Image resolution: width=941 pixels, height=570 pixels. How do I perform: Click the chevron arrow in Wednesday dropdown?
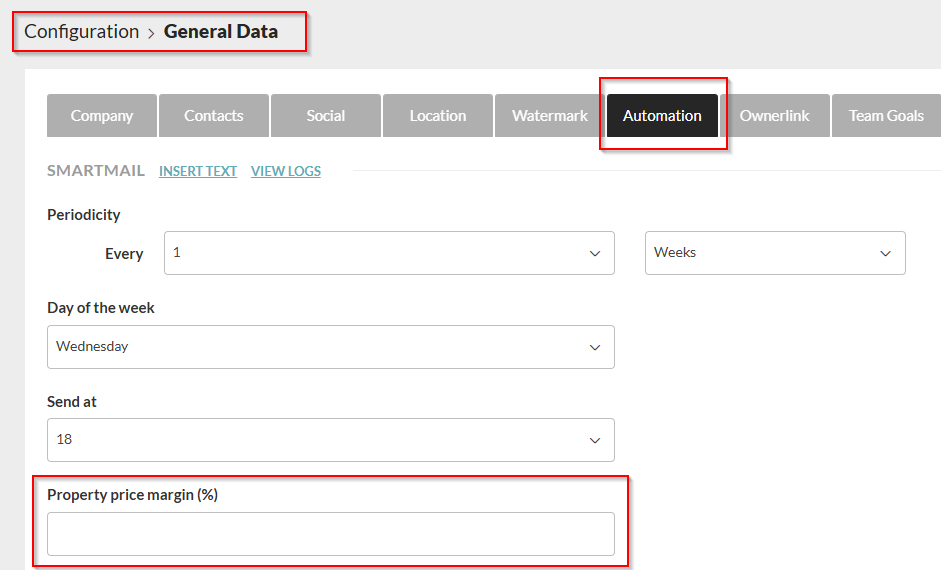click(595, 347)
